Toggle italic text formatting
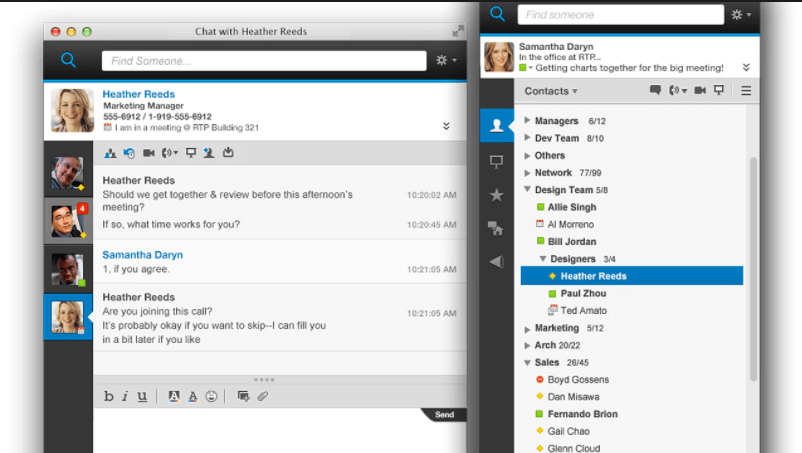 point(125,396)
